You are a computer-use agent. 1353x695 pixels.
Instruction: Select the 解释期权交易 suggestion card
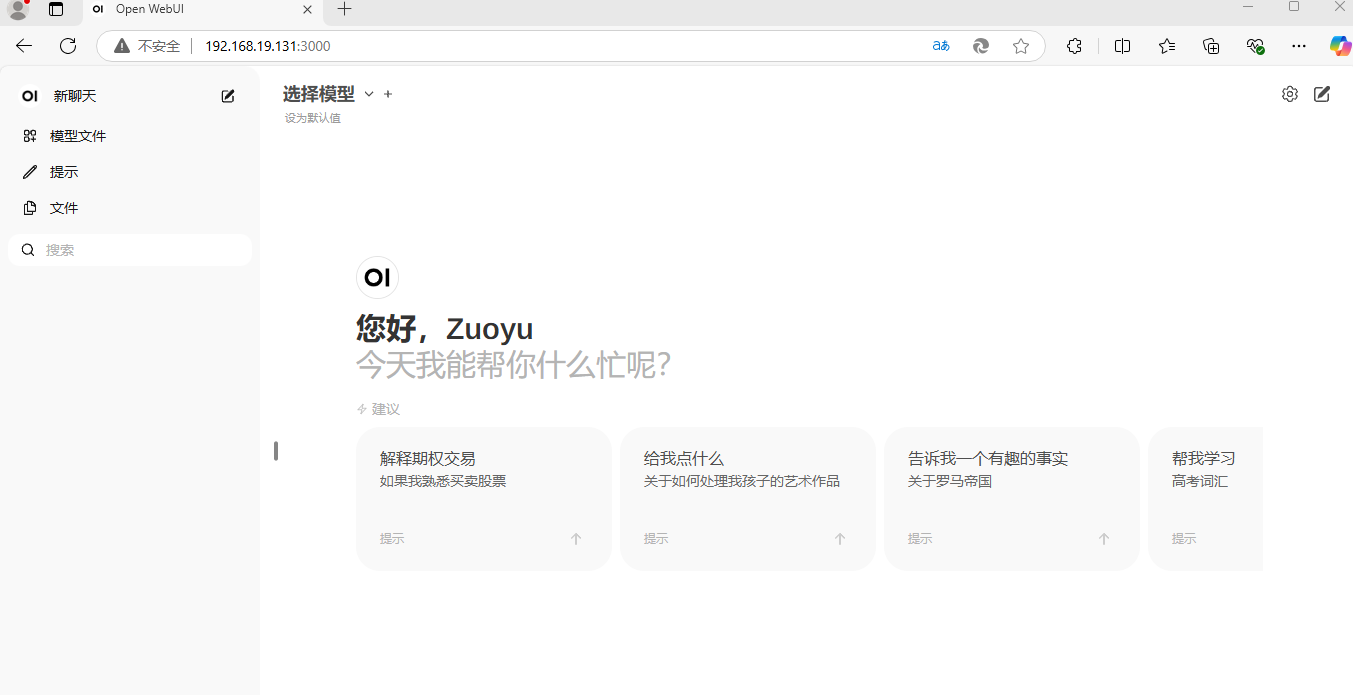coord(484,499)
